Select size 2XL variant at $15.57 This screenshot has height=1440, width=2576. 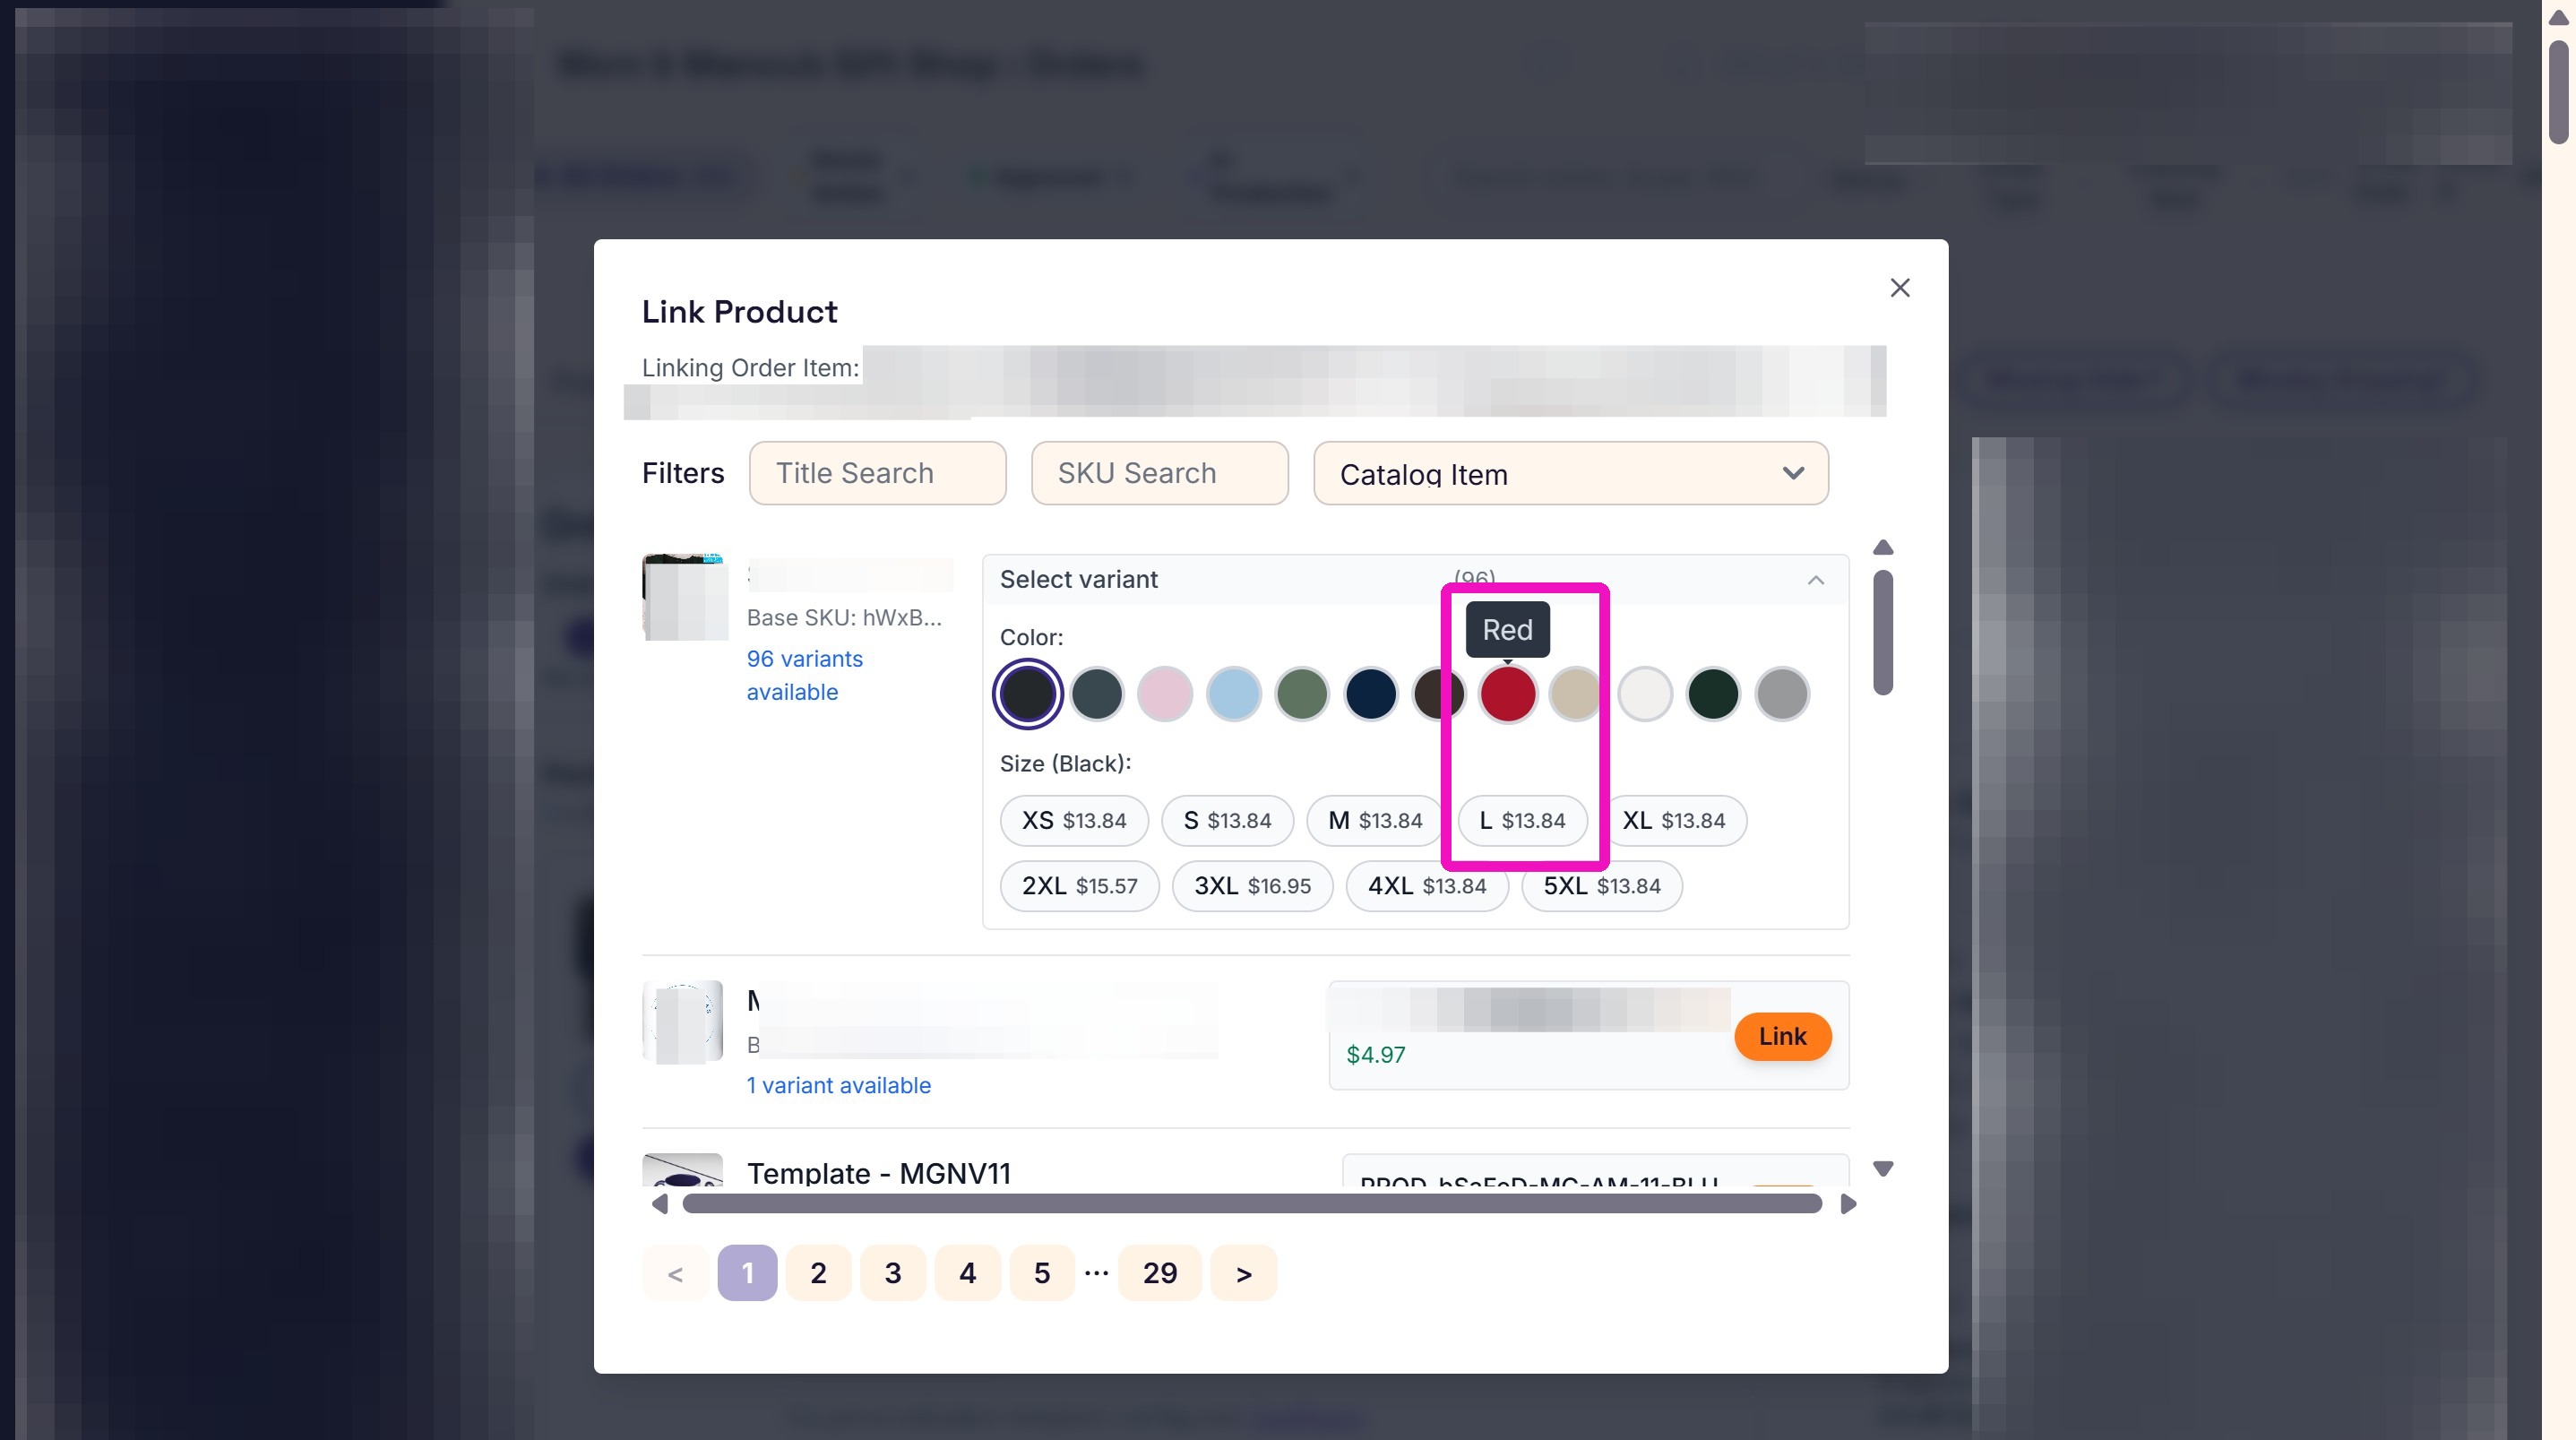pos(1079,886)
